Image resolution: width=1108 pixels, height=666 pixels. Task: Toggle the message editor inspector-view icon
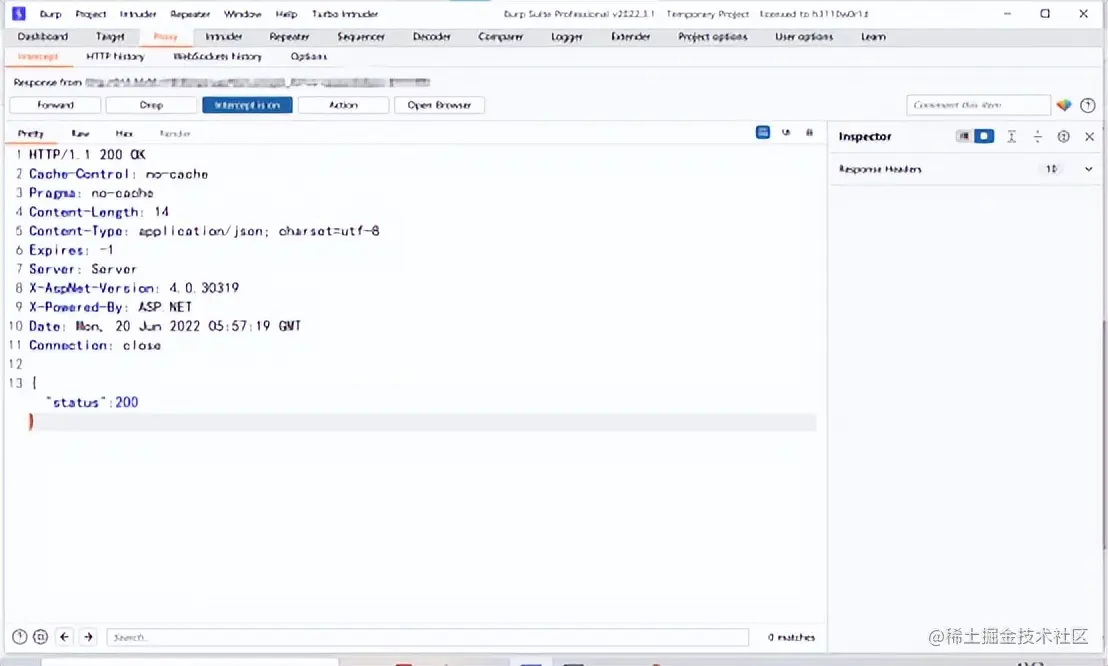pos(762,132)
